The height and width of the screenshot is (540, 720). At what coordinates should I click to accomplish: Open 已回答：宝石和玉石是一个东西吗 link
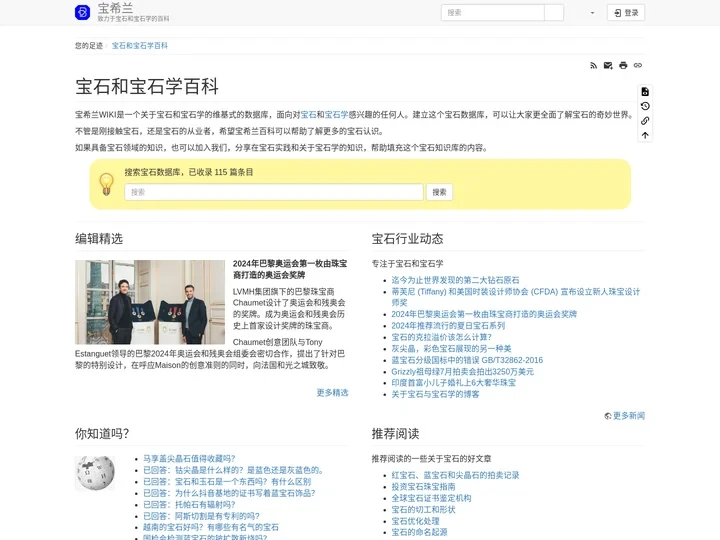coord(227,482)
